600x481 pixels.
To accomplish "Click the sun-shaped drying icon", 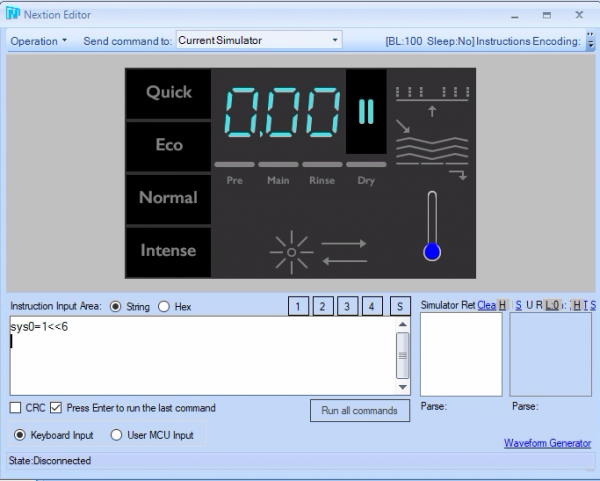I will click(292, 252).
